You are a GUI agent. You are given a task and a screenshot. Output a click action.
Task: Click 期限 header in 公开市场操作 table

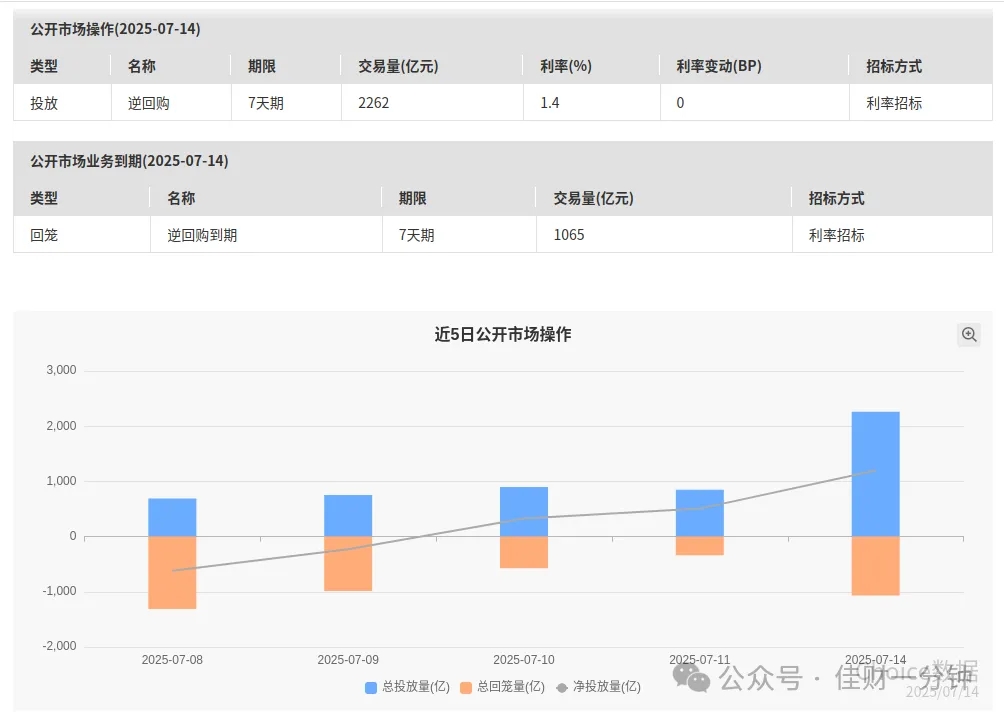(262, 66)
